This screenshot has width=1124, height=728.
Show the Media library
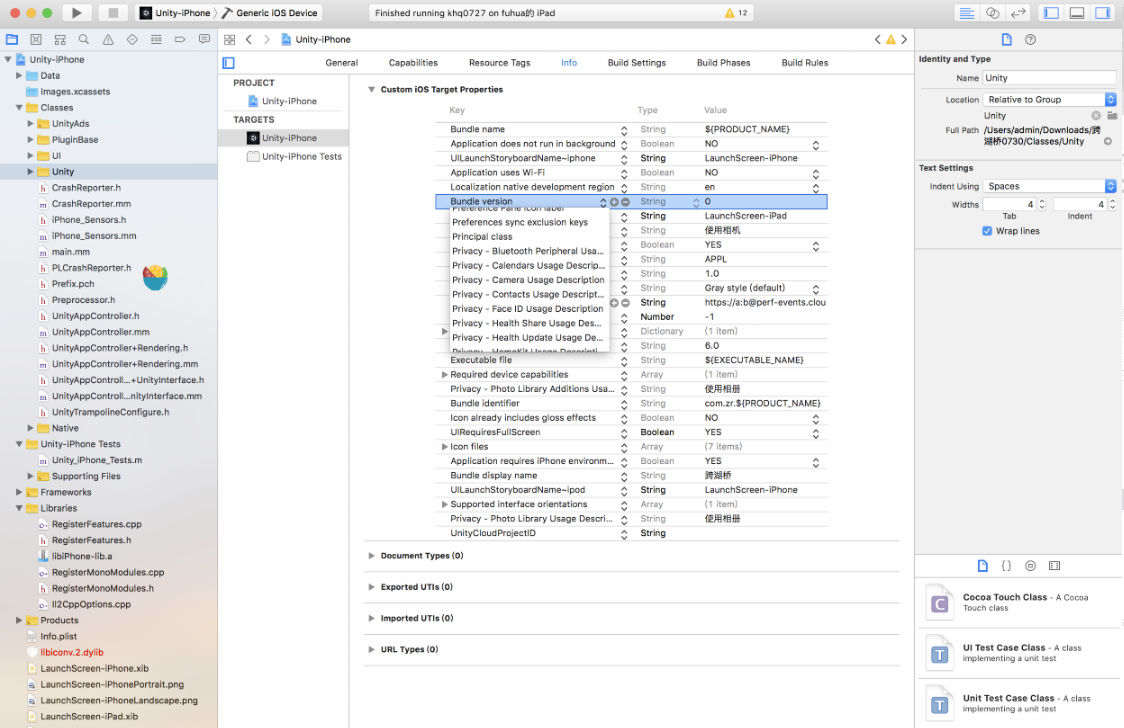tap(1054, 565)
